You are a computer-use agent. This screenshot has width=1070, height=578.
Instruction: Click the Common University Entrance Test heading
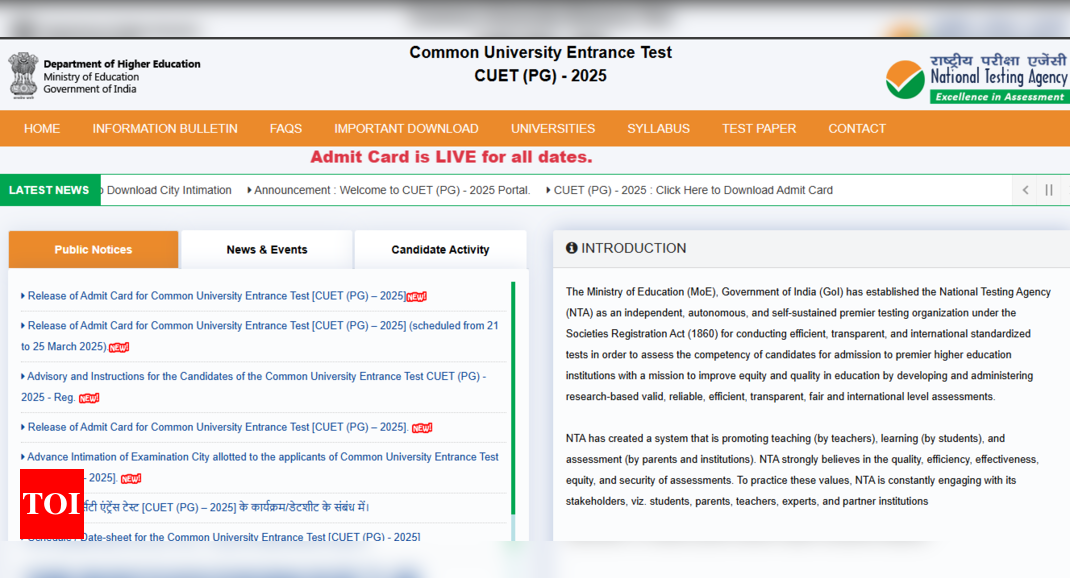click(x=540, y=53)
